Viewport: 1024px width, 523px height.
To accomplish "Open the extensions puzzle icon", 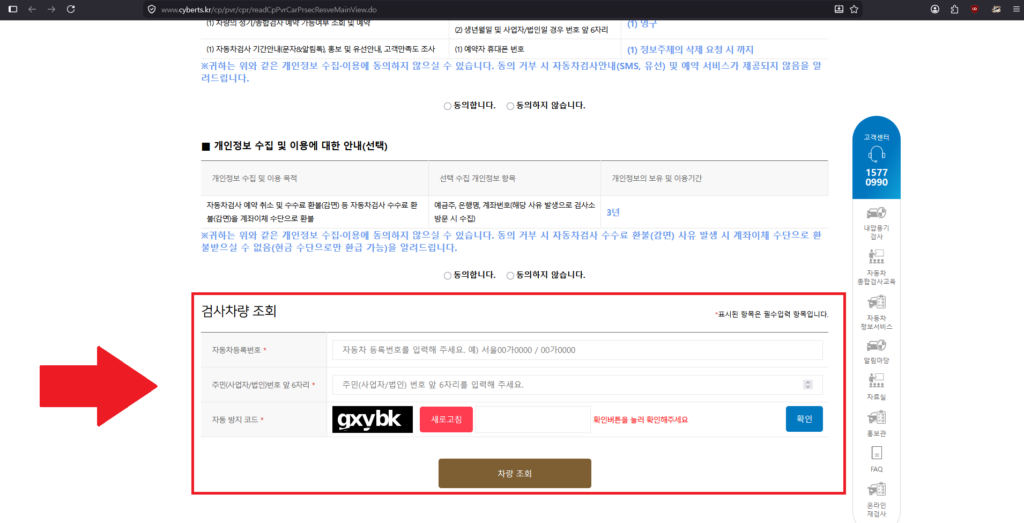I will (955, 9).
